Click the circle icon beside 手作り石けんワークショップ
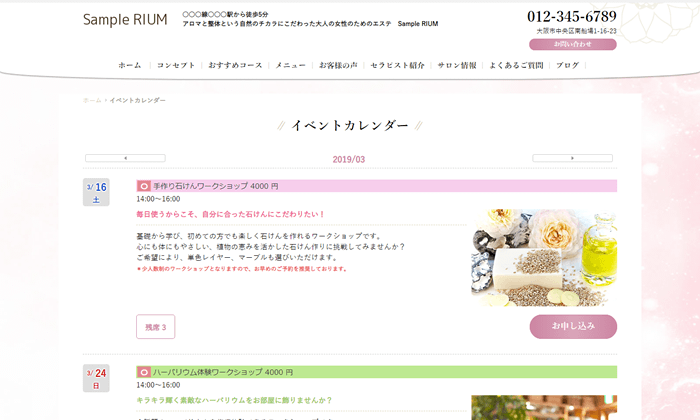This screenshot has width=700, height=420. click(x=143, y=186)
